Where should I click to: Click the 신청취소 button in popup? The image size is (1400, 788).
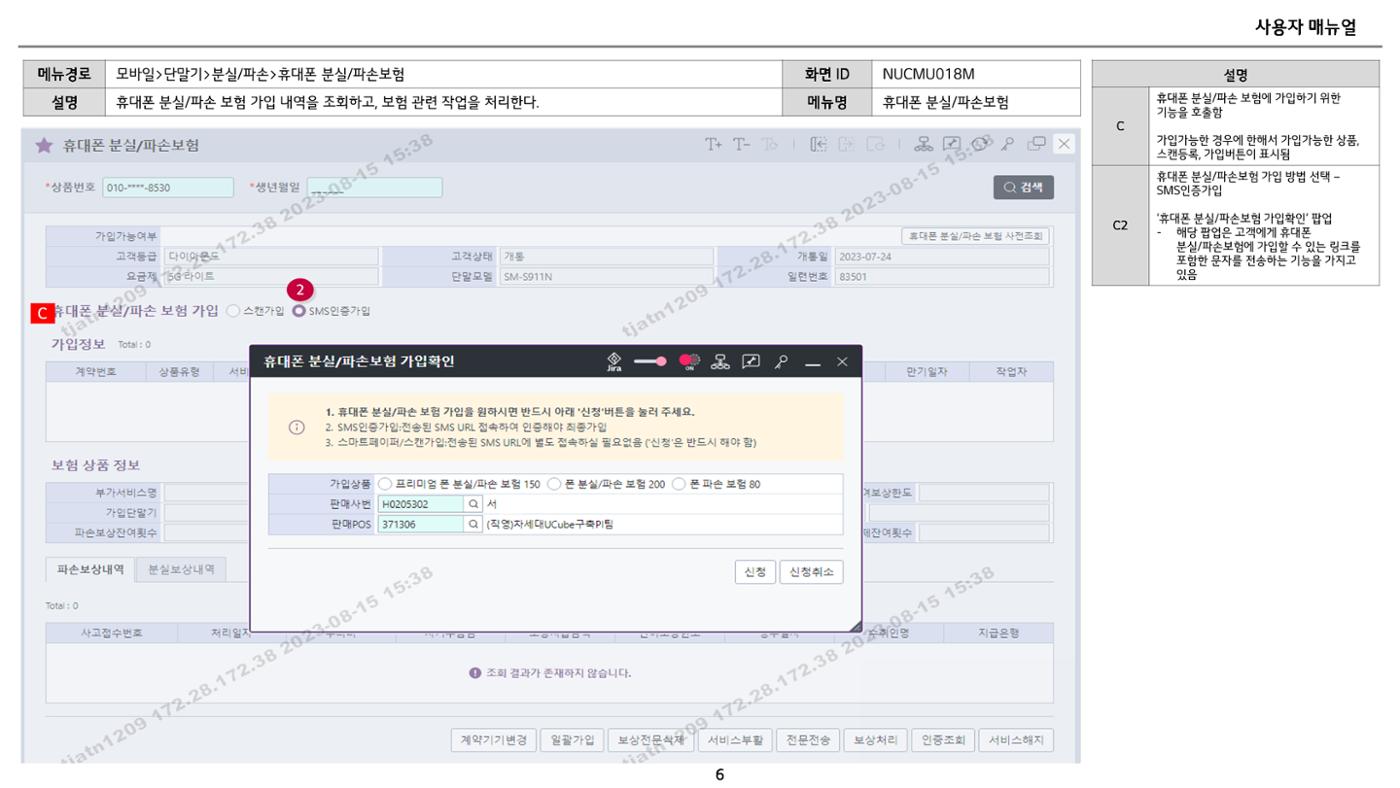pos(811,572)
